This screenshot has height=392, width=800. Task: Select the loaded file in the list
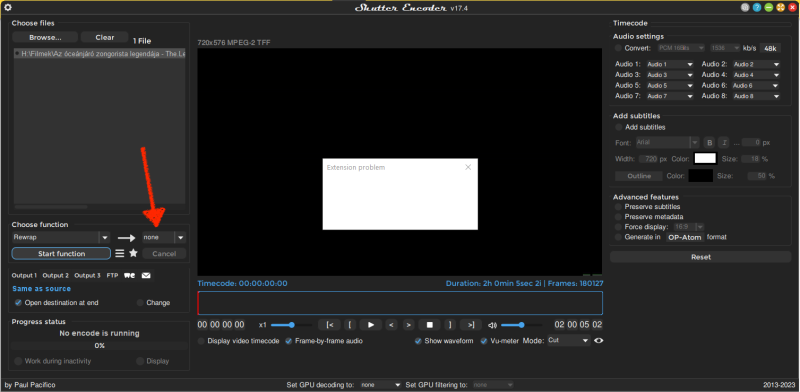tap(99, 54)
